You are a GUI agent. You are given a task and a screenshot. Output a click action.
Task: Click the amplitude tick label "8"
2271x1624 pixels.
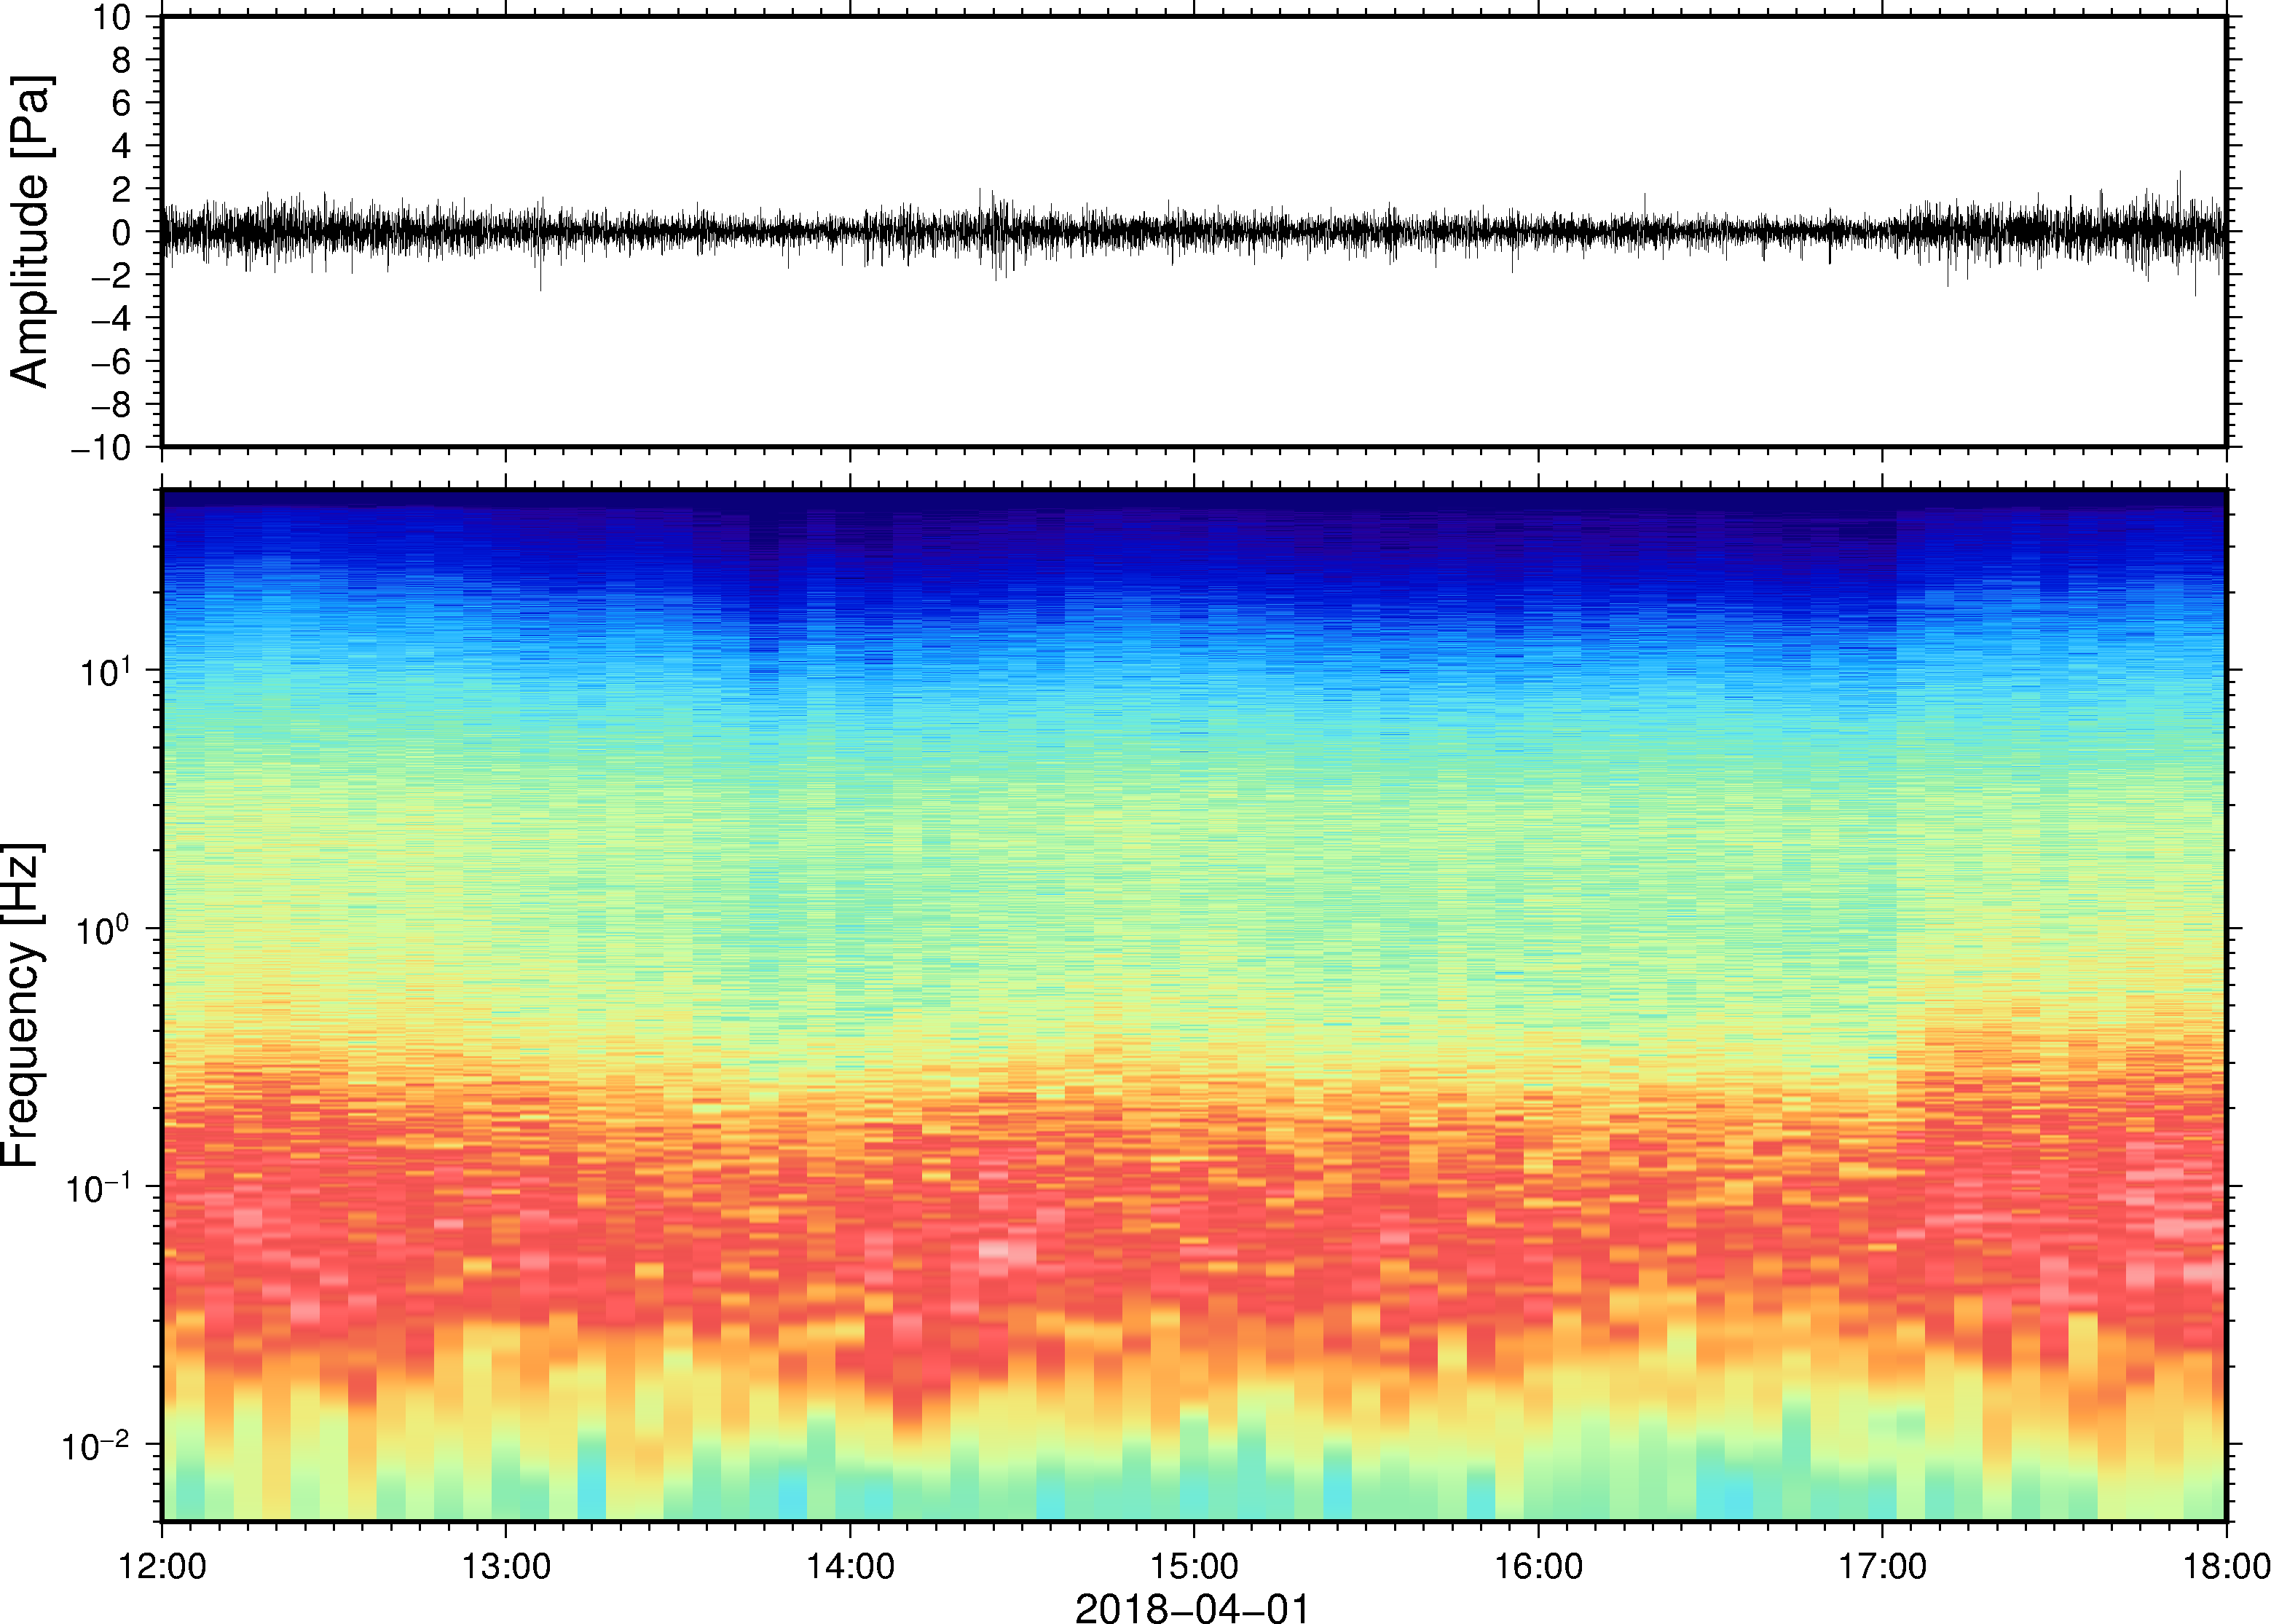point(122,60)
